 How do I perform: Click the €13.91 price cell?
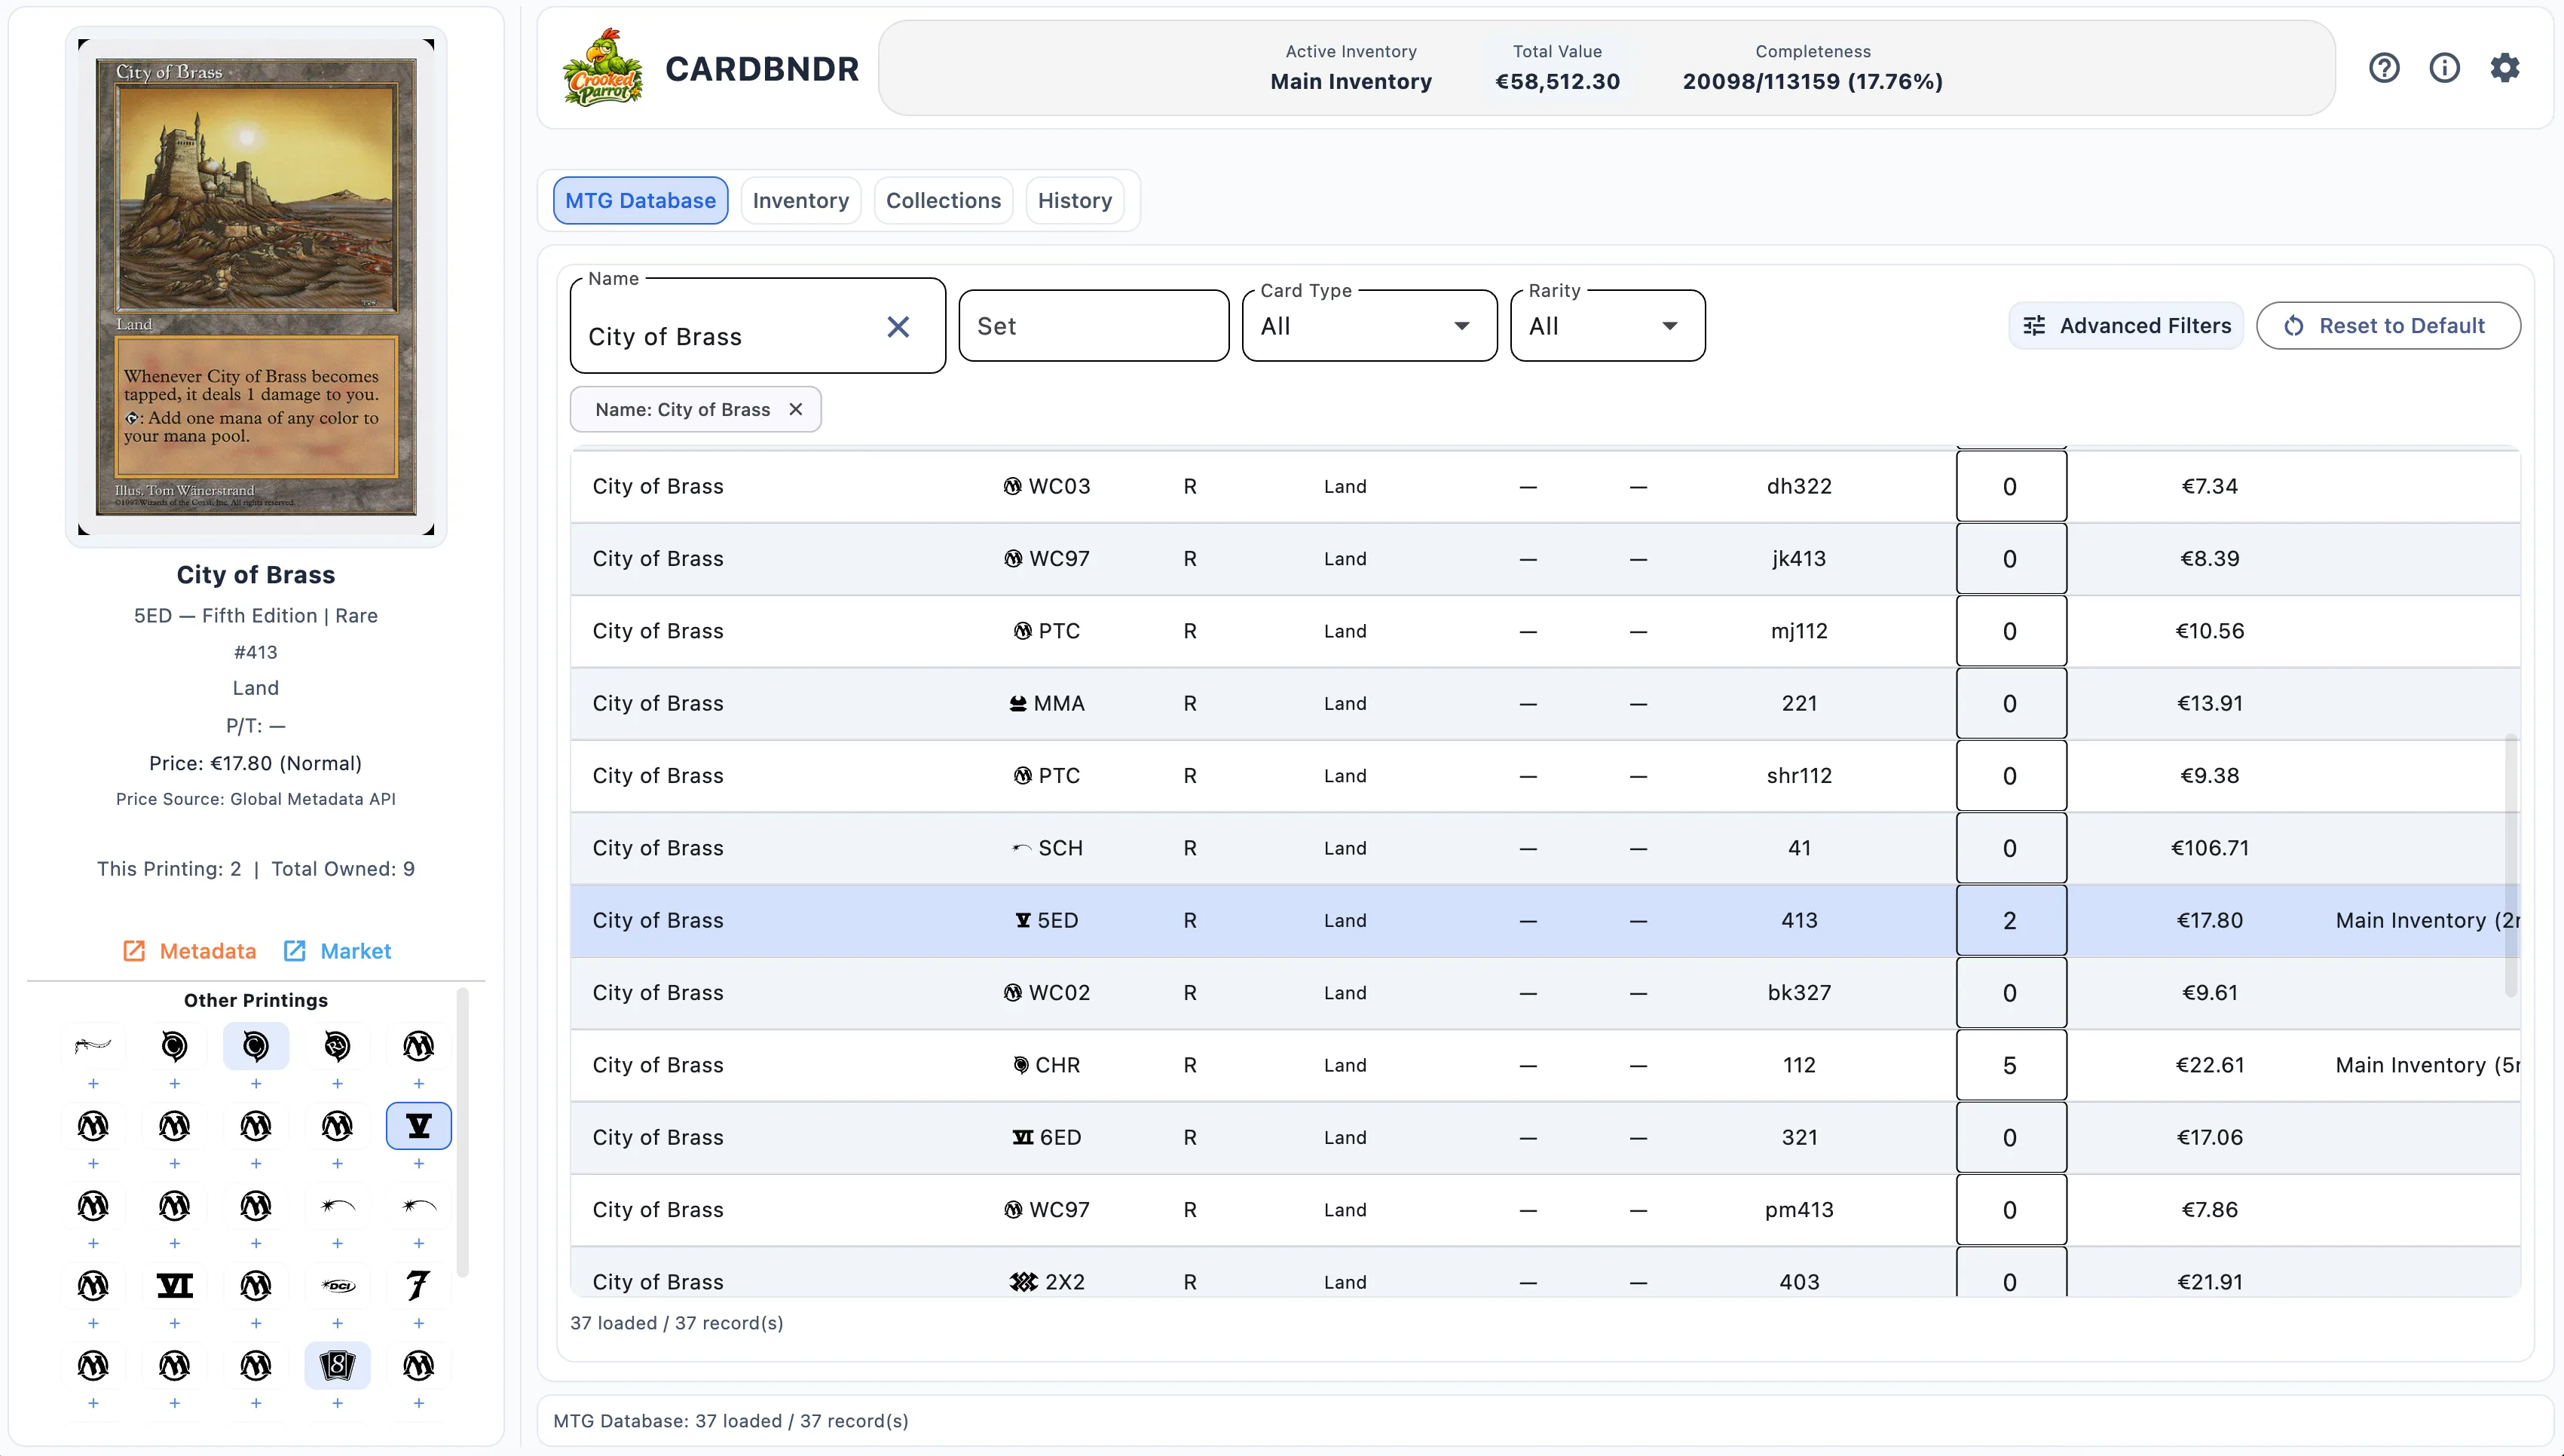click(2210, 704)
